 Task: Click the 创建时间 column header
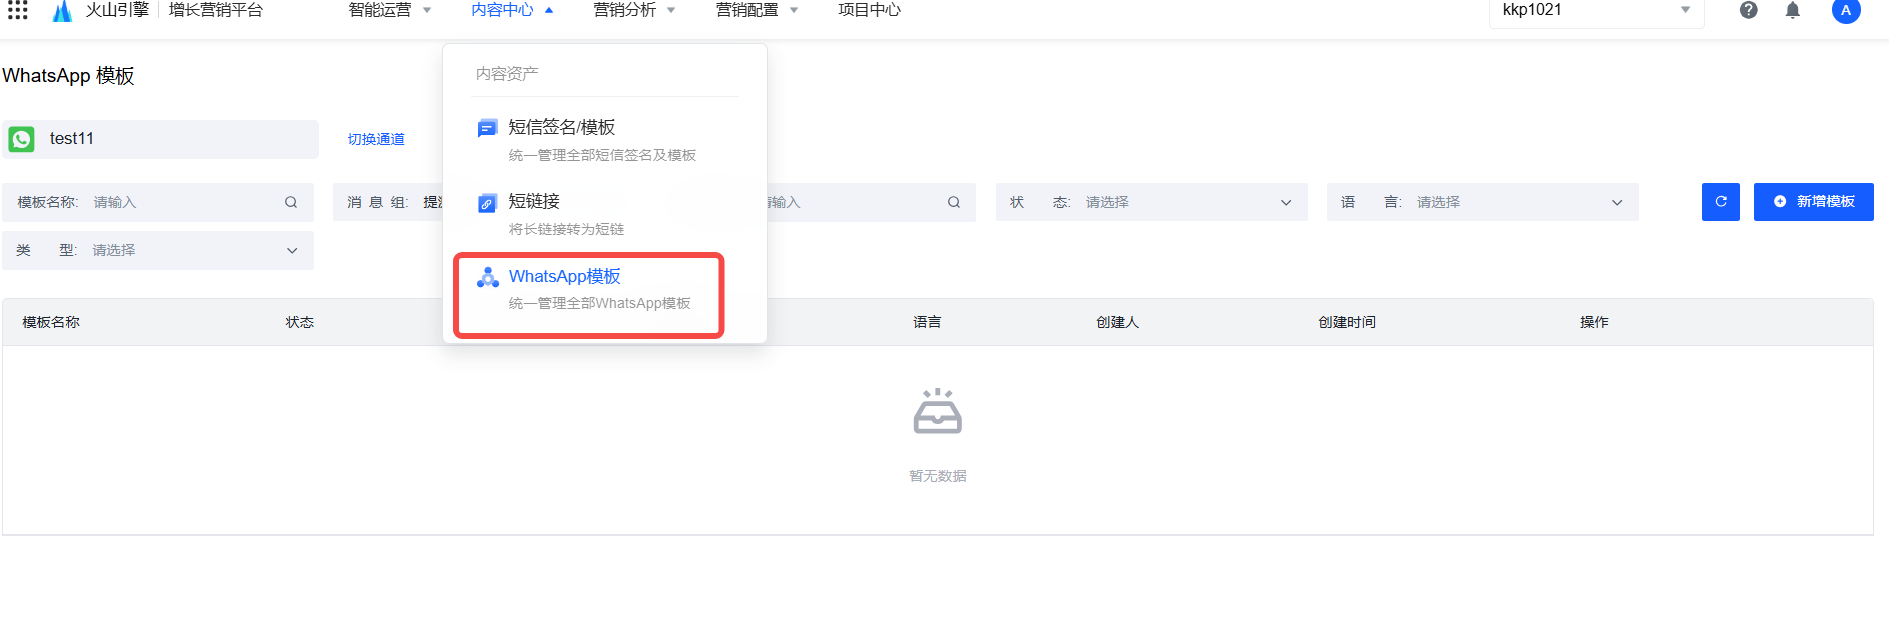click(1347, 322)
